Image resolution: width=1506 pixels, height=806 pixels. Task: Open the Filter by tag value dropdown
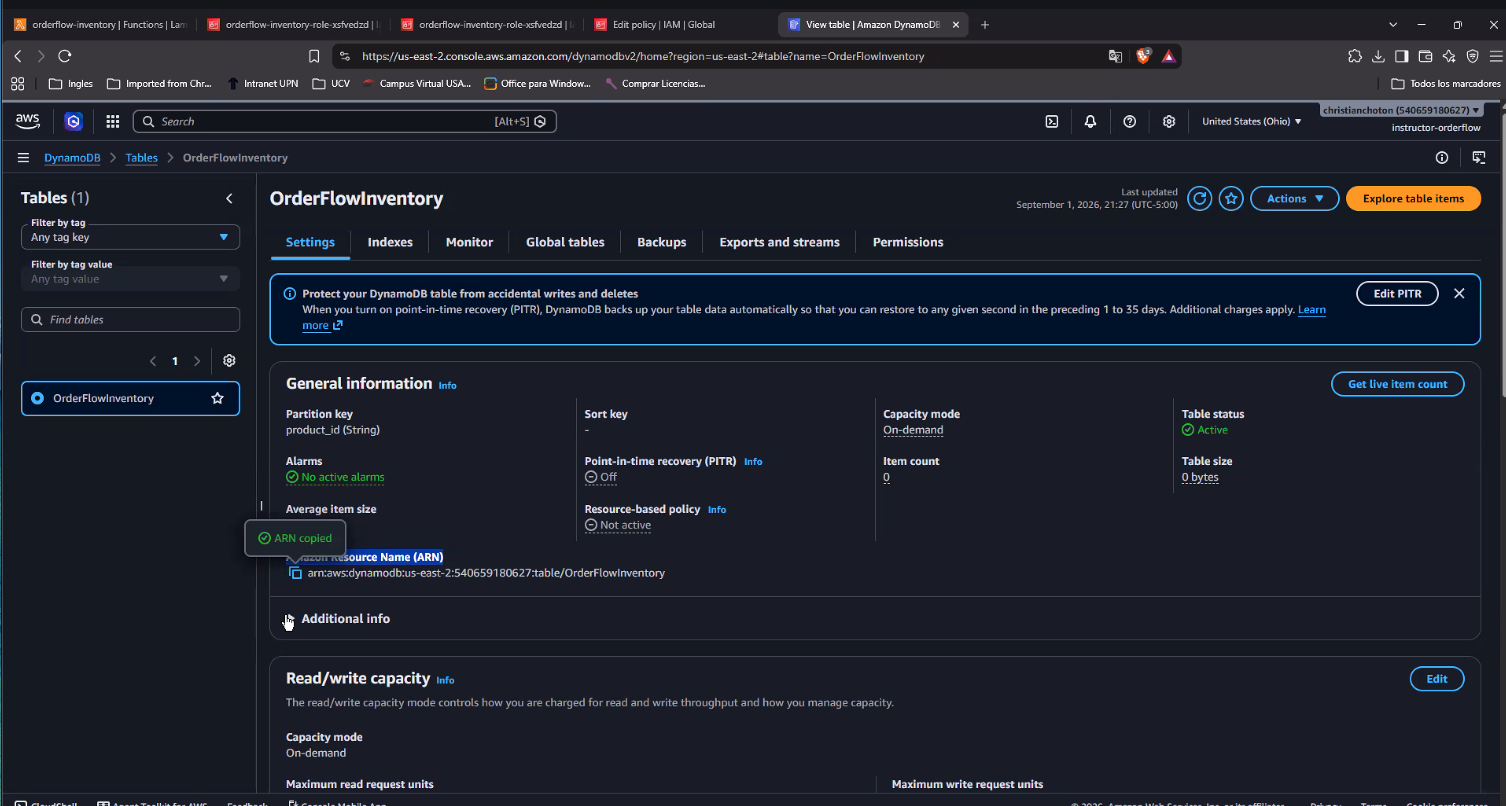pos(130,279)
